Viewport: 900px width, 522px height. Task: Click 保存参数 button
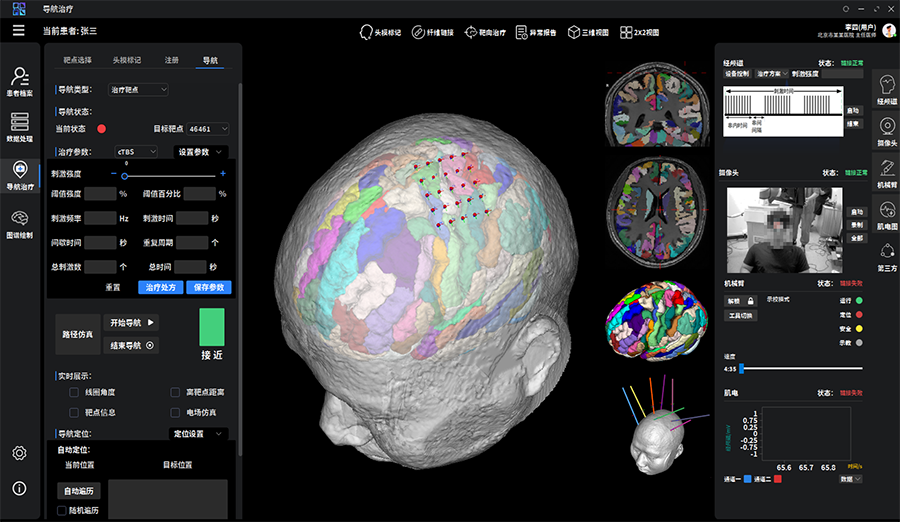[209, 287]
